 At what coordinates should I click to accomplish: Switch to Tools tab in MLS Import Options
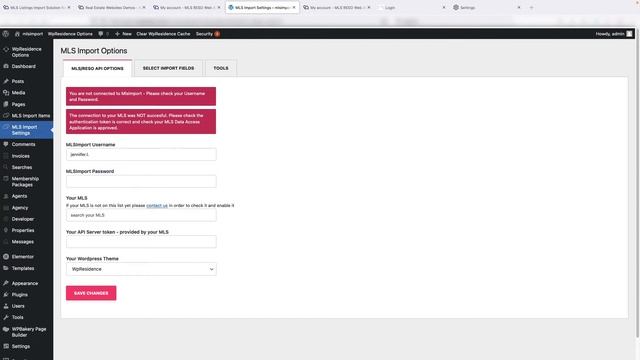pyautogui.click(x=221, y=68)
